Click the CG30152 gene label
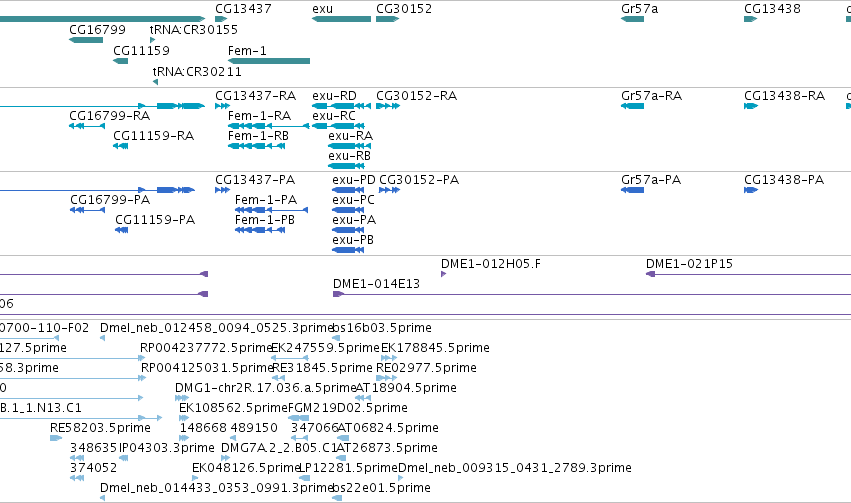The width and height of the screenshot is (851, 503). (x=404, y=9)
